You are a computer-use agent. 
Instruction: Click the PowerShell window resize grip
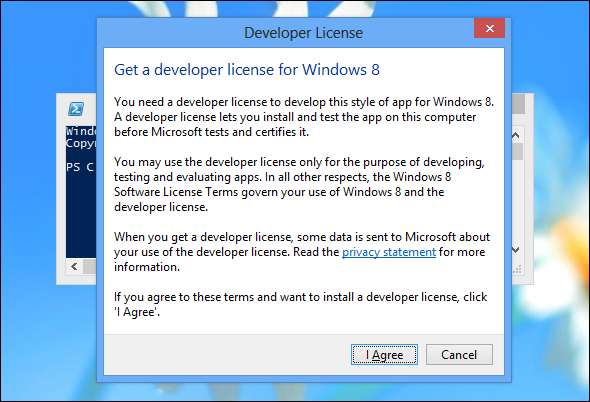point(518,269)
